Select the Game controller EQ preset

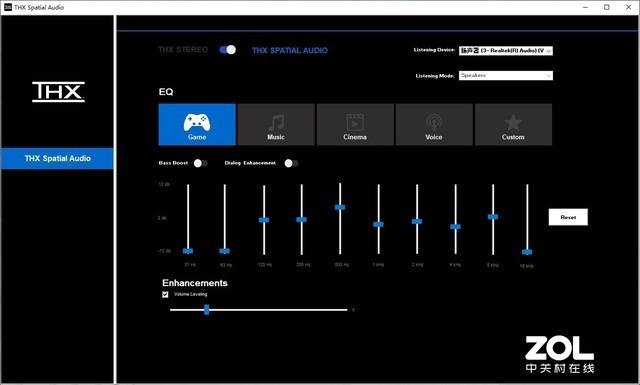tap(197, 125)
